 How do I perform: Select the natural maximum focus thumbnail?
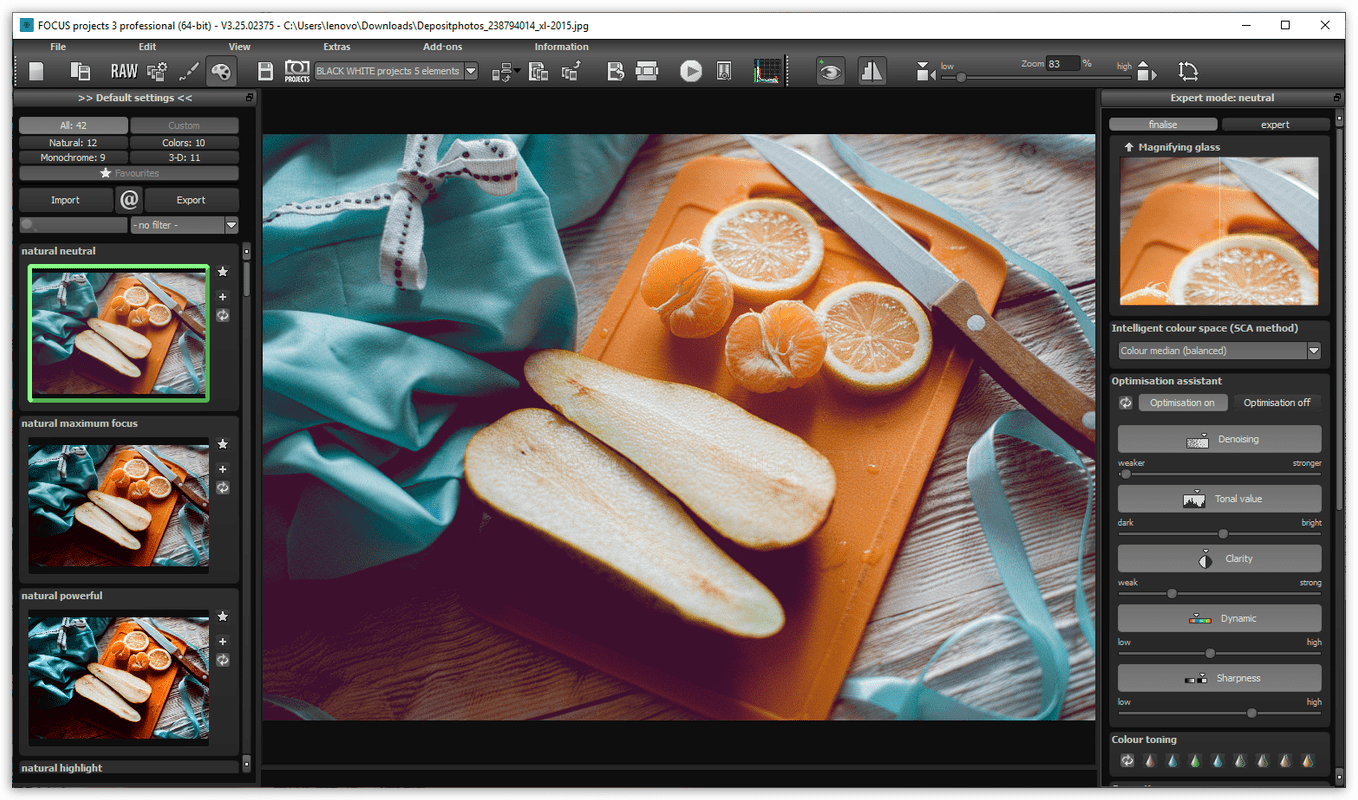[x=119, y=504]
